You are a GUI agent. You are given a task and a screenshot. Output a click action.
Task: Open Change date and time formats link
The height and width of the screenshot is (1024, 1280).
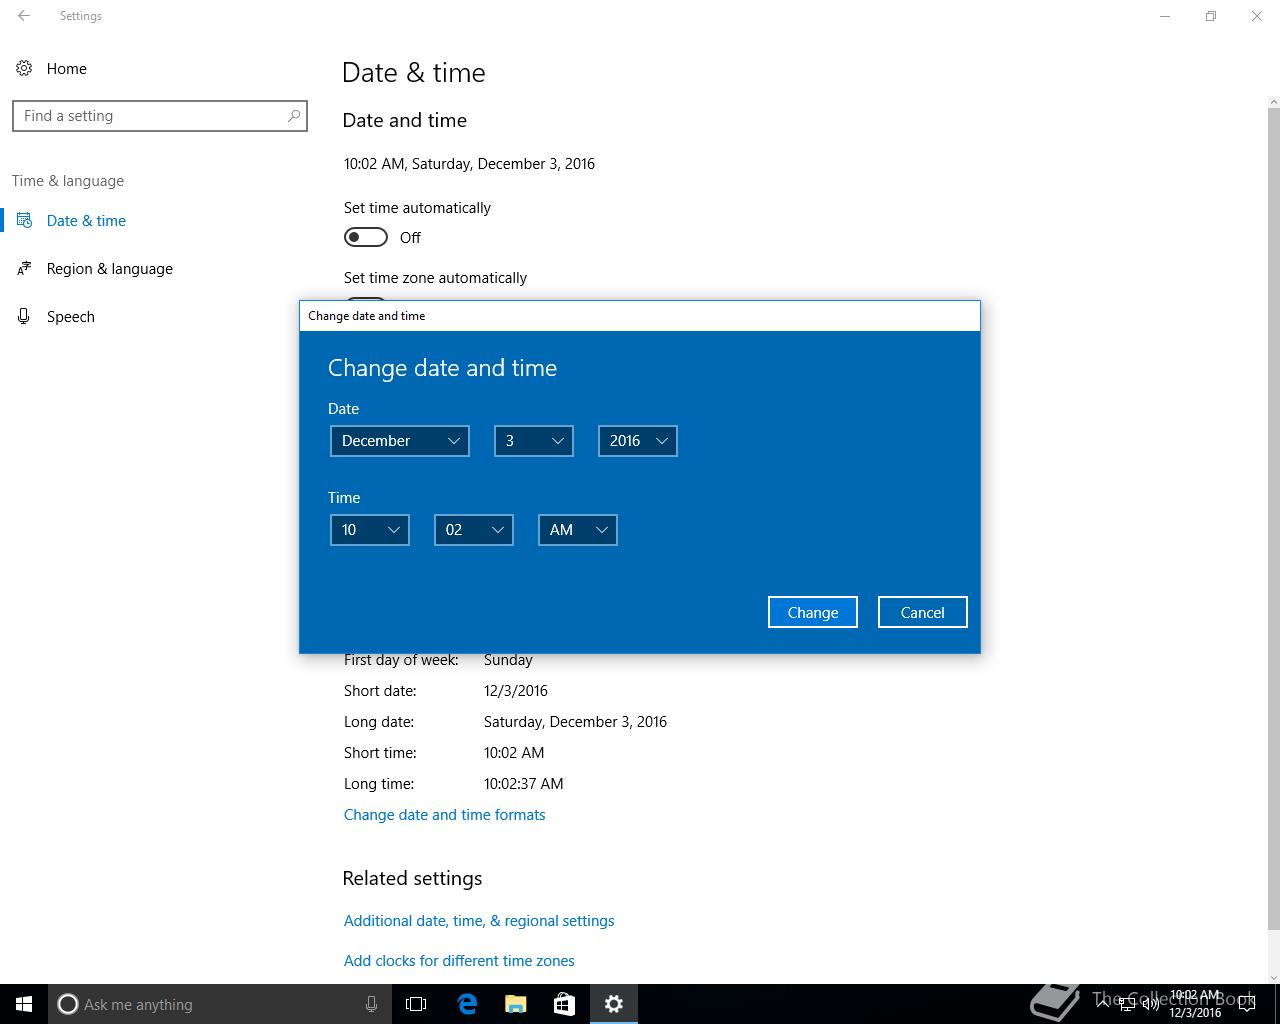[x=445, y=814]
